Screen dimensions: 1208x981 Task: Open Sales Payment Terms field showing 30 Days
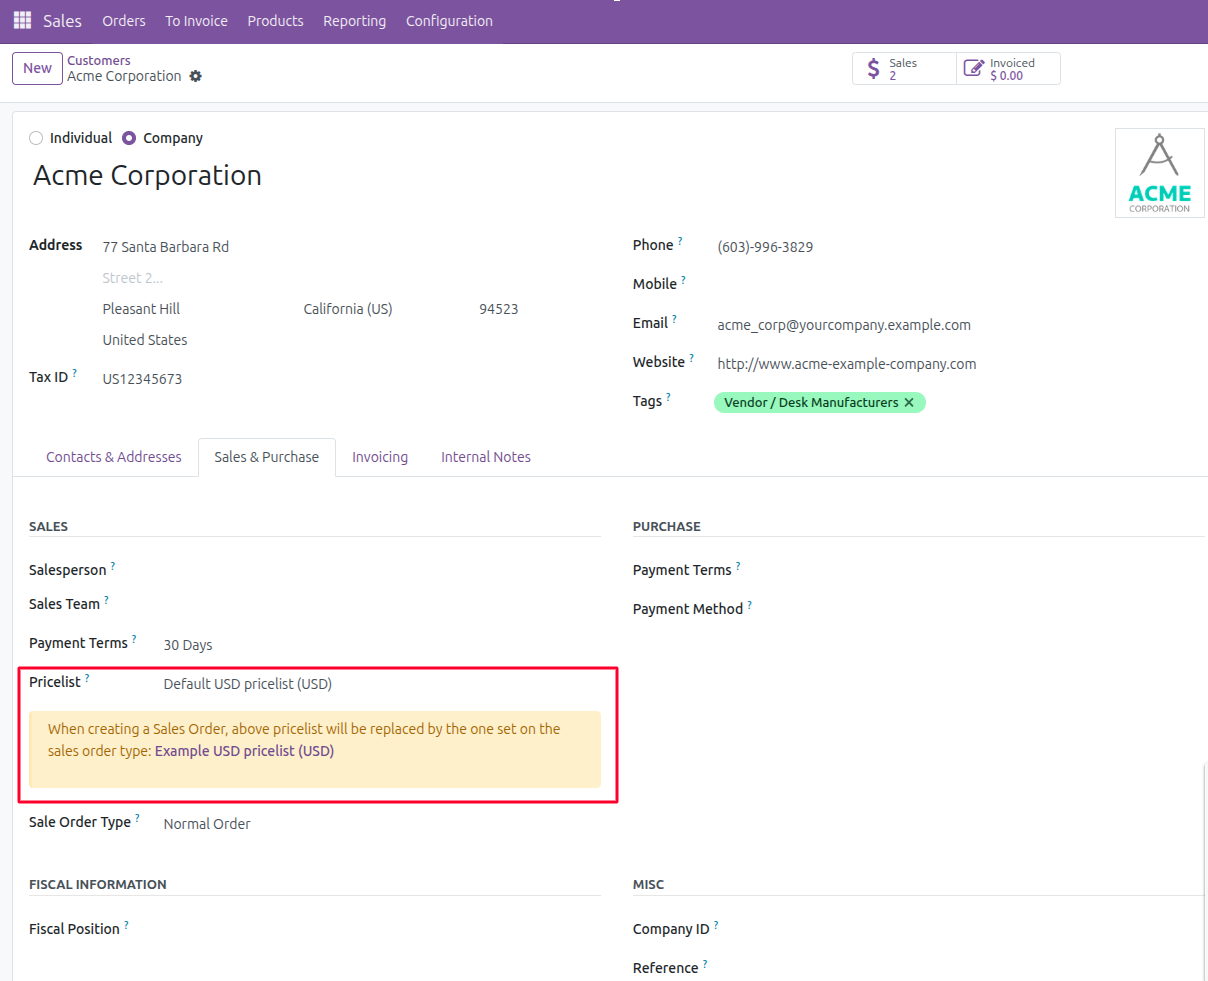click(381, 645)
